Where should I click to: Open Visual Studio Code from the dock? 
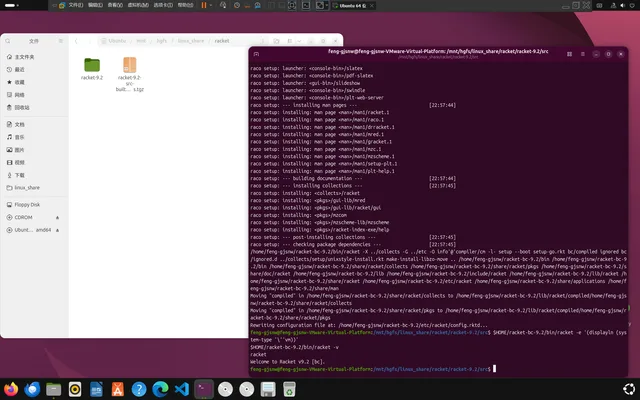182,389
